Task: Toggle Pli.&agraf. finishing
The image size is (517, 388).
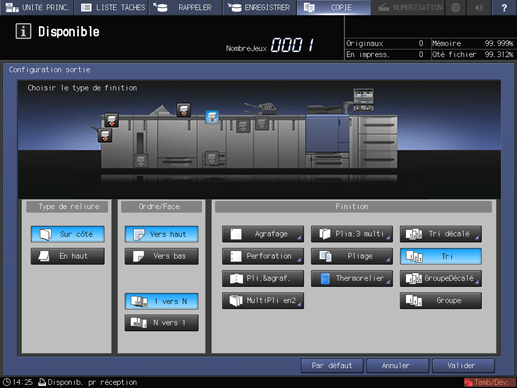Action: pos(263,278)
